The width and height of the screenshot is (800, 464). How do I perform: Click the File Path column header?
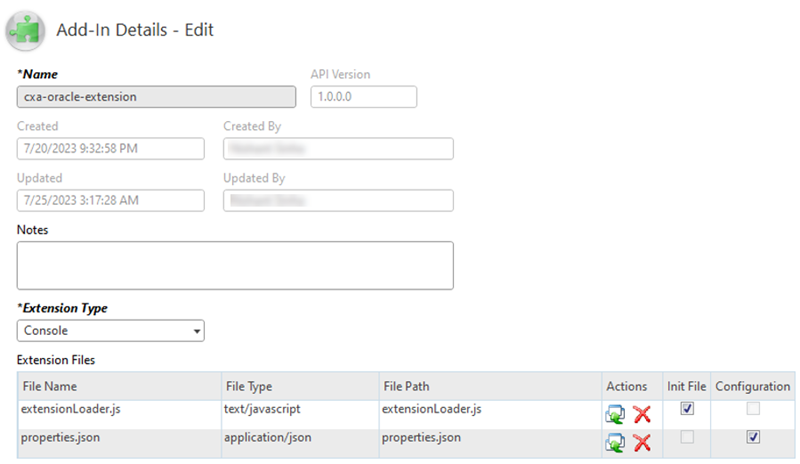coord(490,386)
